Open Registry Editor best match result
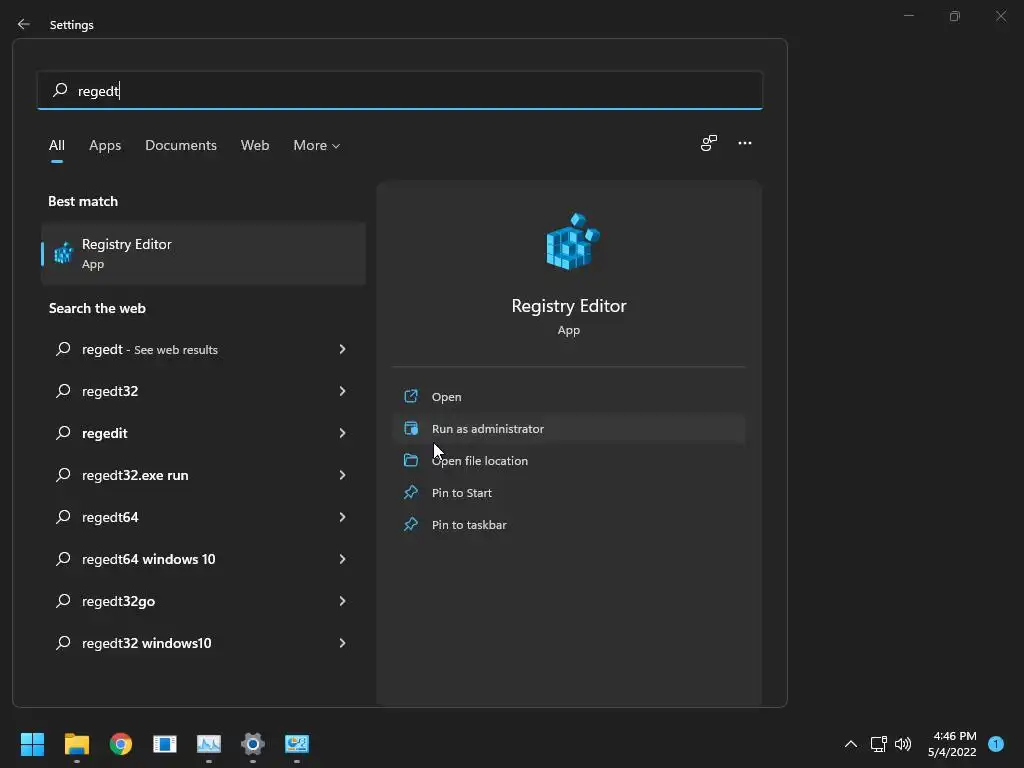Viewport: 1024px width, 768px height. click(203, 253)
